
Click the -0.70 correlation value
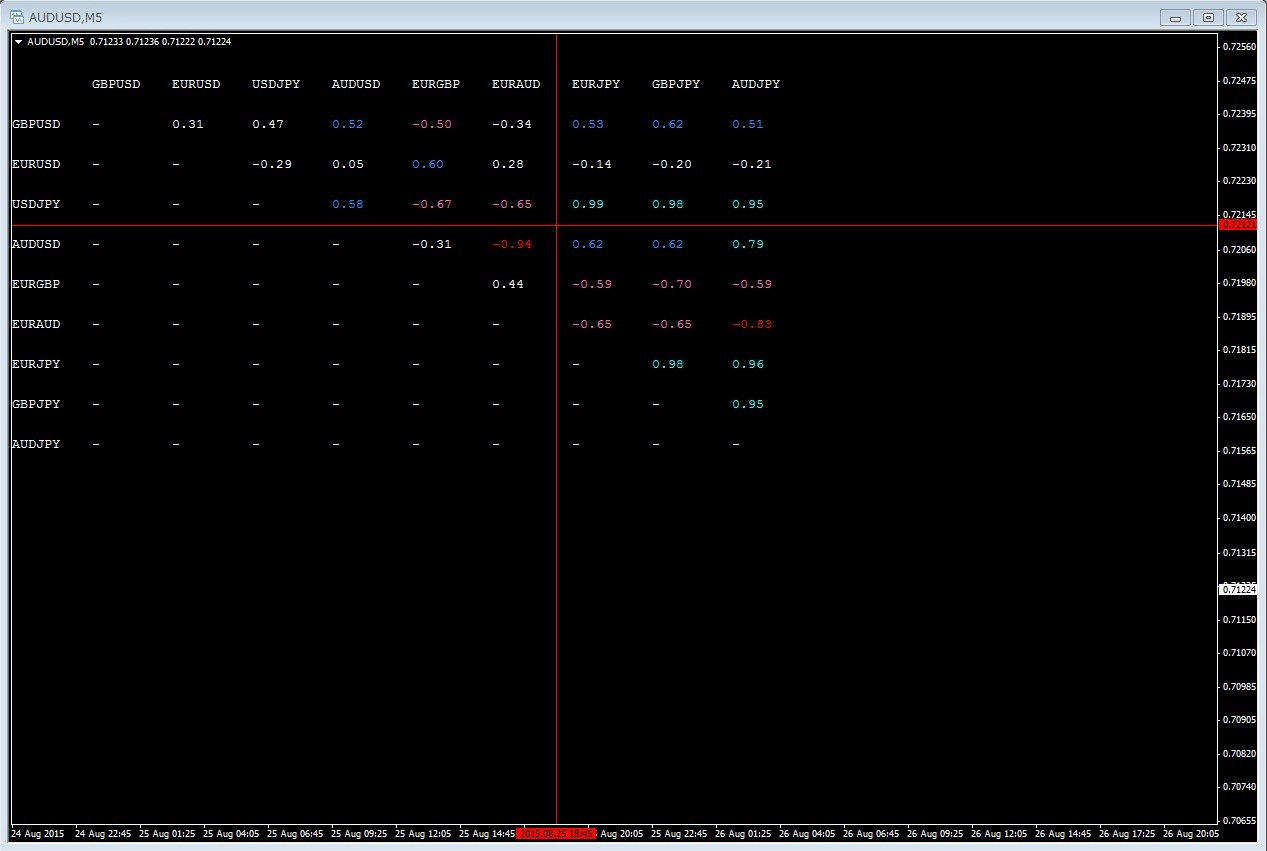[x=672, y=284]
